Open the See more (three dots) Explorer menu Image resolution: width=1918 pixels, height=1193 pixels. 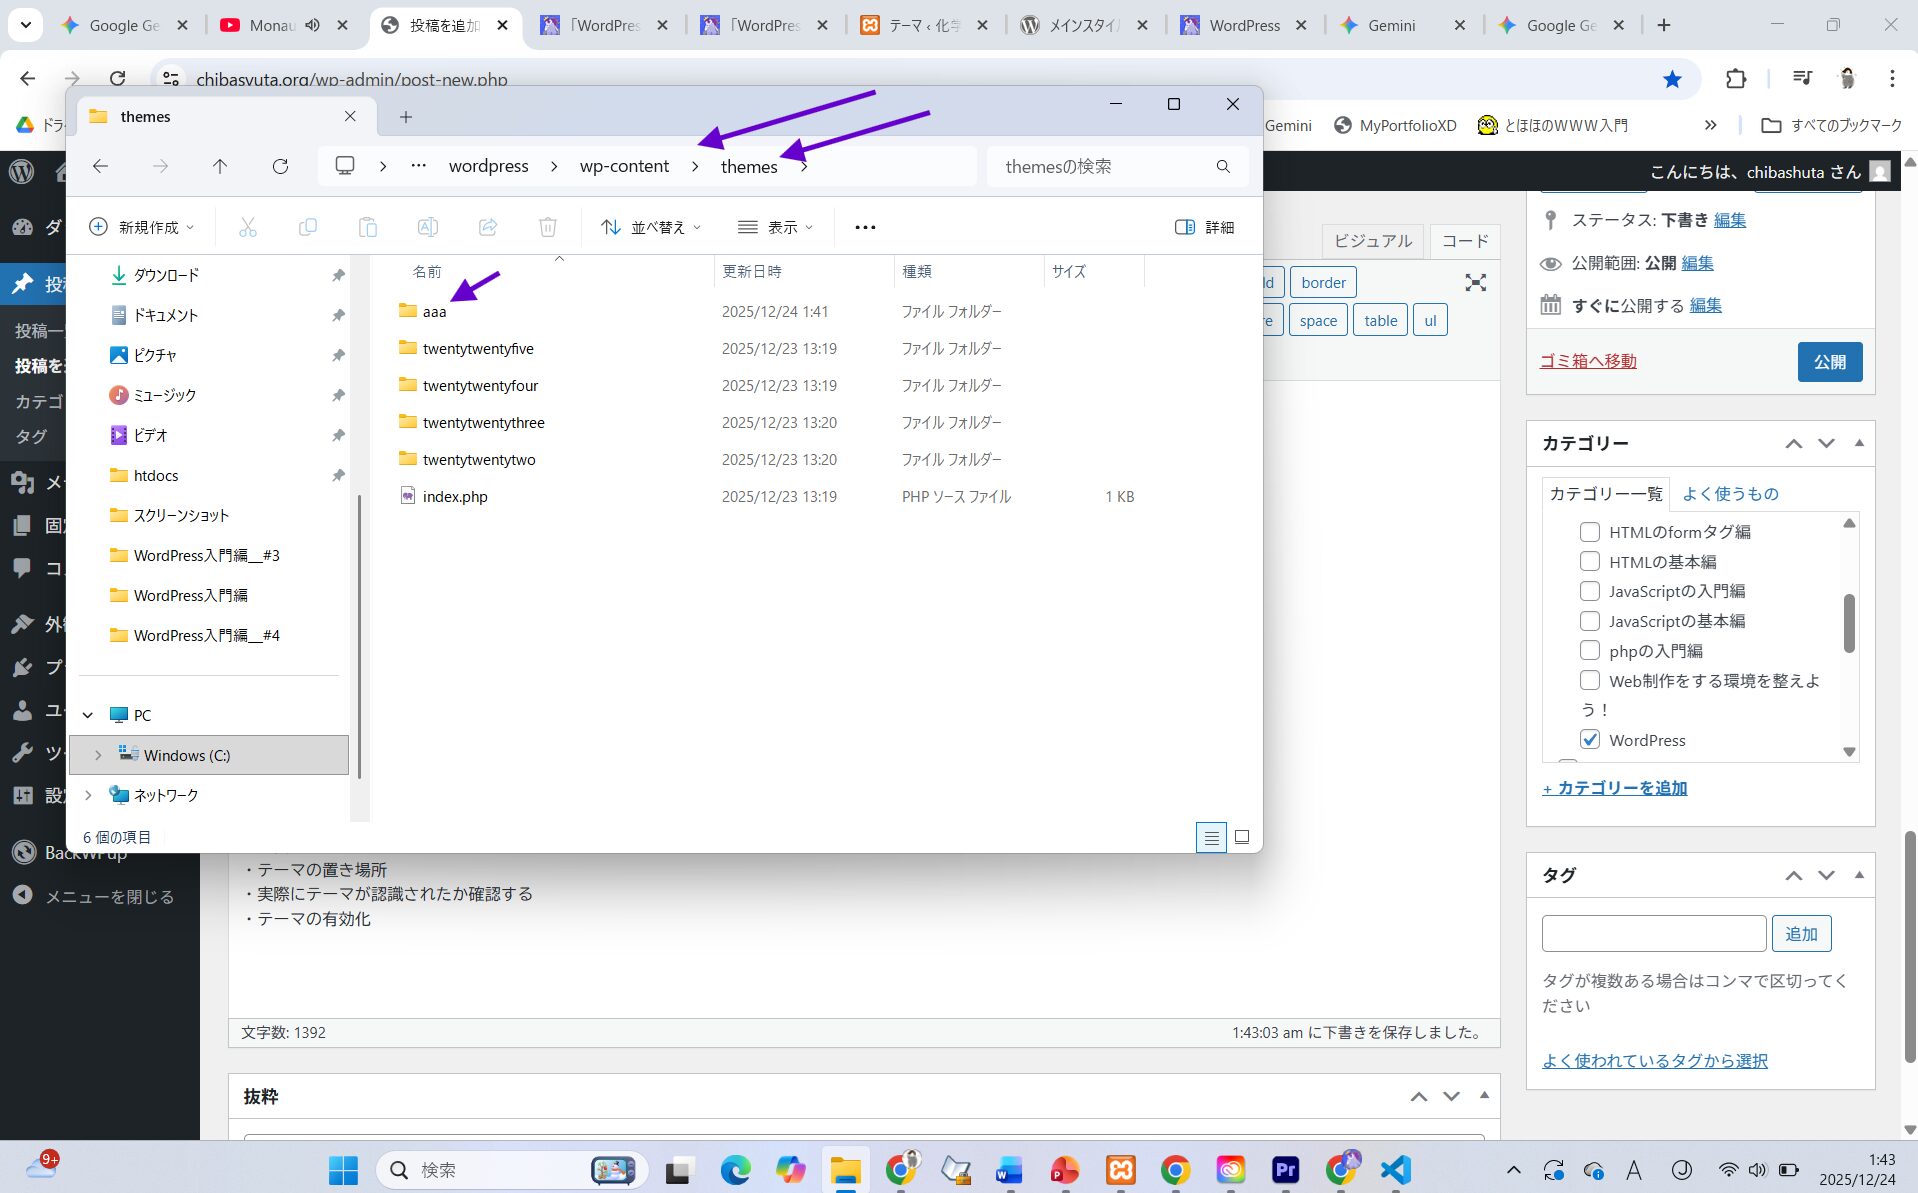pos(865,227)
